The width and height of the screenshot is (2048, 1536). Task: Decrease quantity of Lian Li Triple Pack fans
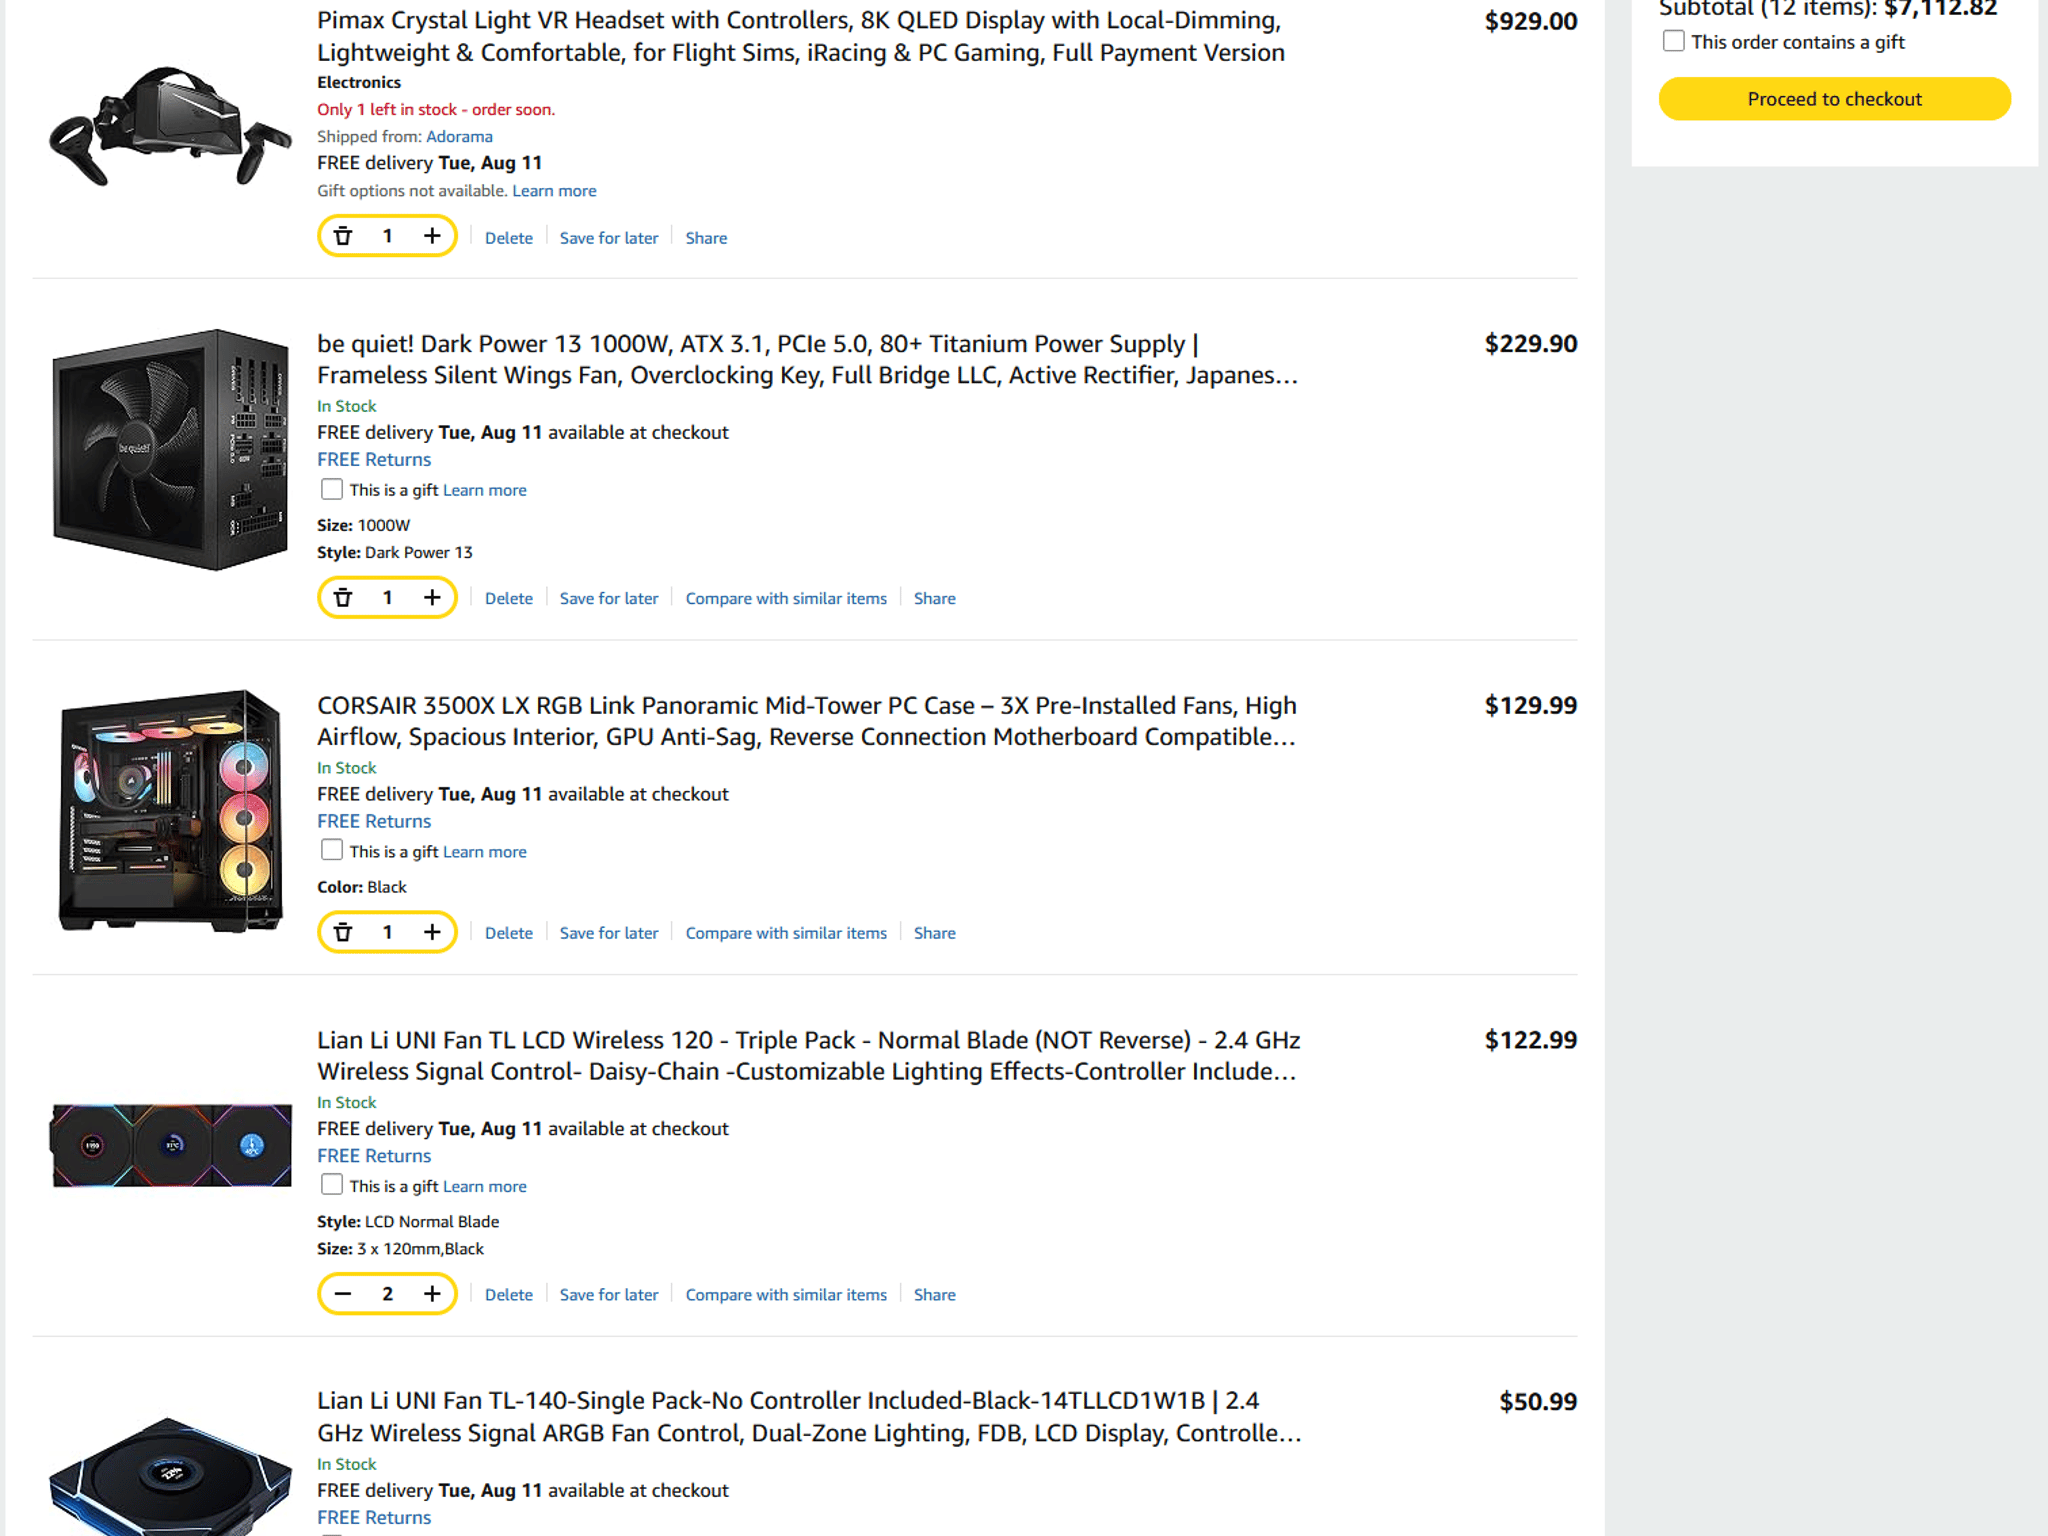(x=343, y=1294)
